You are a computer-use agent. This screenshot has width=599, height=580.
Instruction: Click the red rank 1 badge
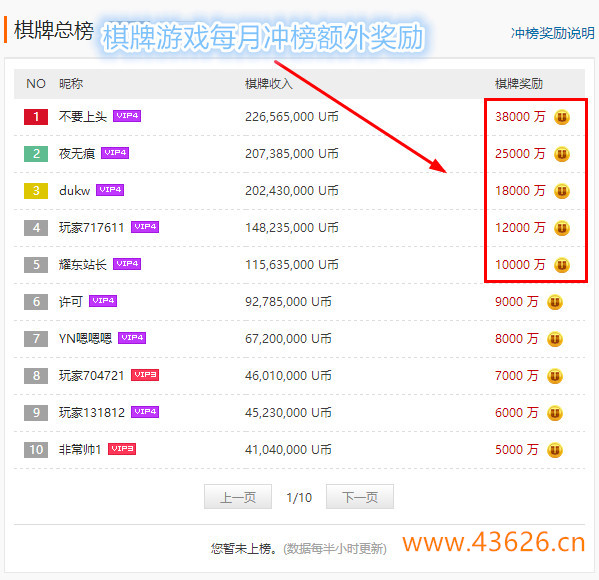(x=36, y=117)
